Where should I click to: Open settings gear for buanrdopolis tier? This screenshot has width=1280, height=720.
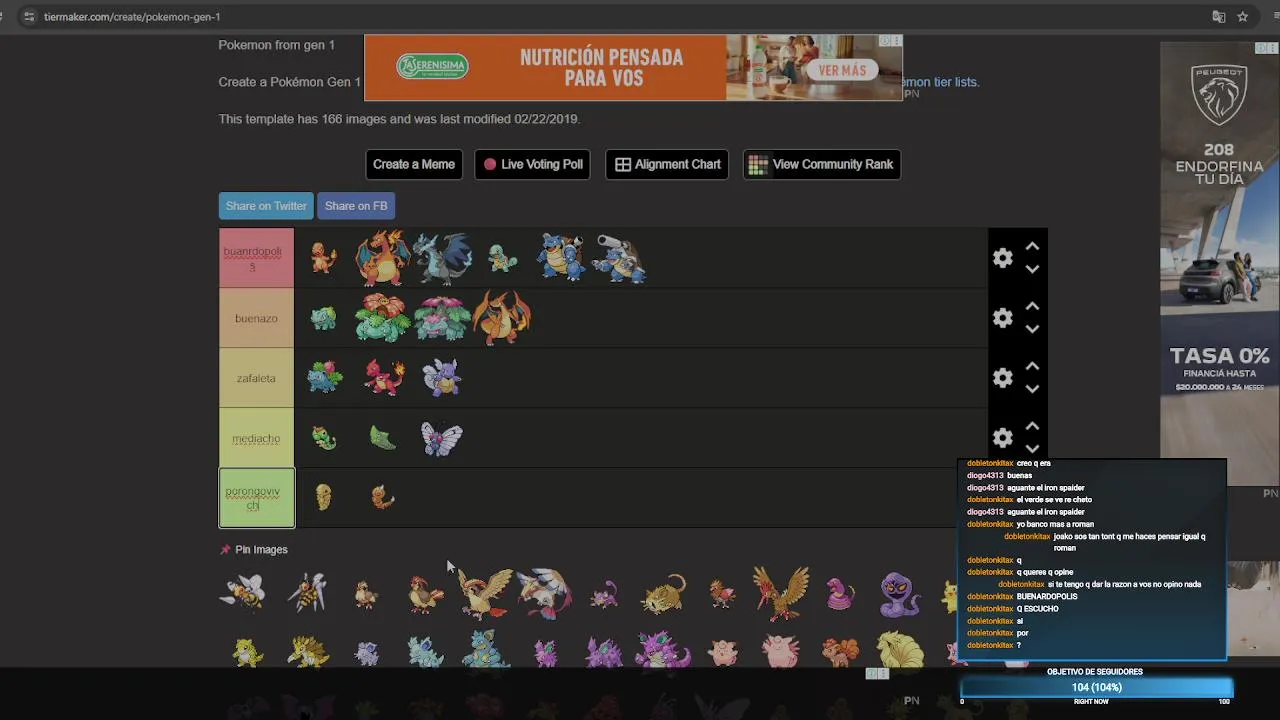tap(1002, 258)
